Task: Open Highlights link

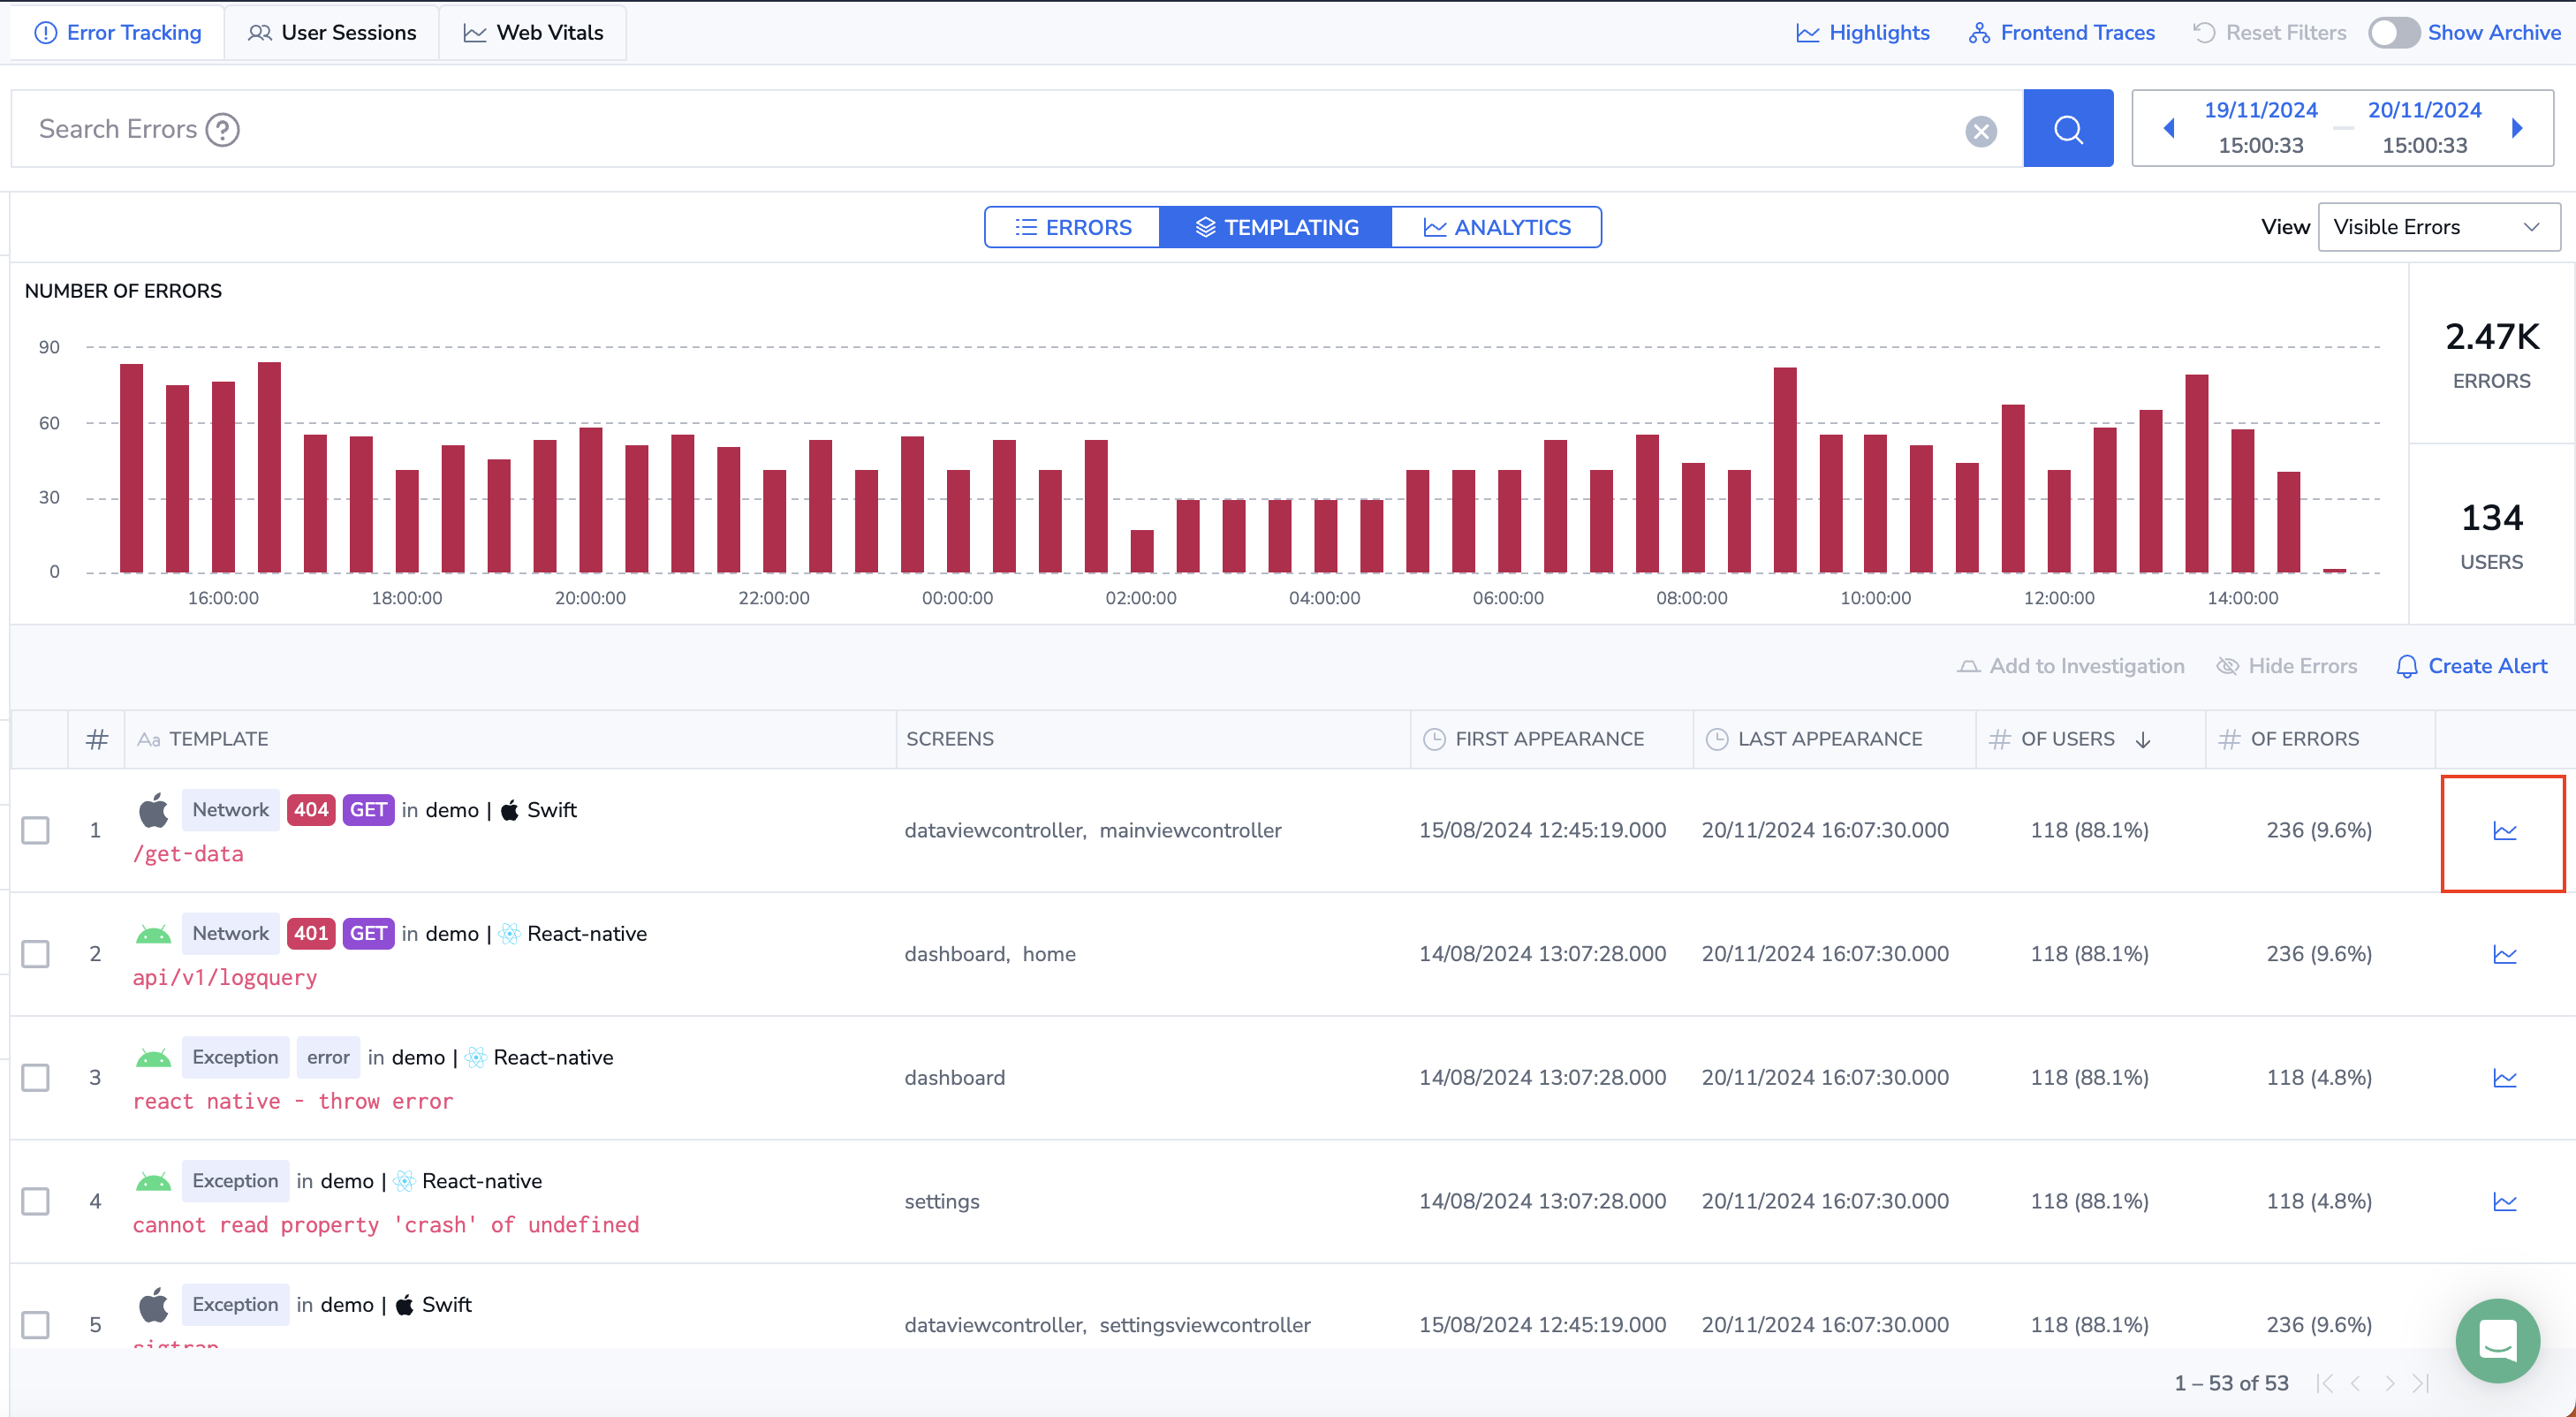Action: (x=1863, y=33)
